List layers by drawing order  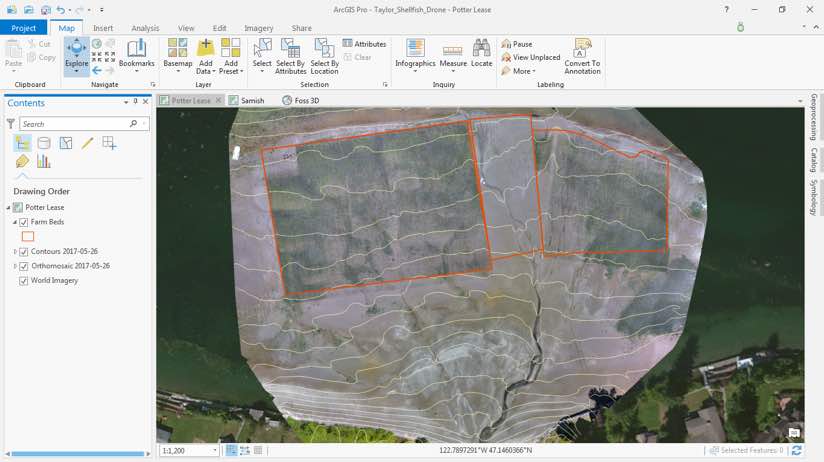tap(23, 143)
